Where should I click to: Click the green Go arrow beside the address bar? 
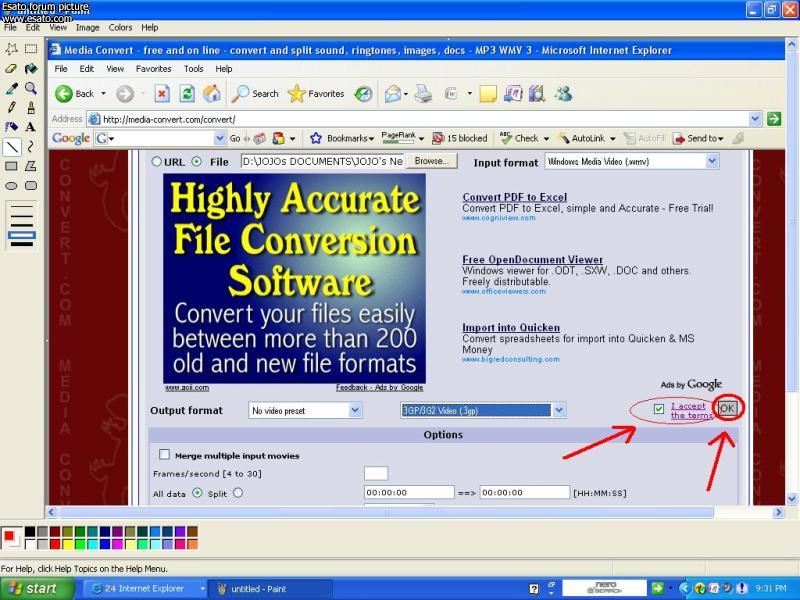click(774, 119)
